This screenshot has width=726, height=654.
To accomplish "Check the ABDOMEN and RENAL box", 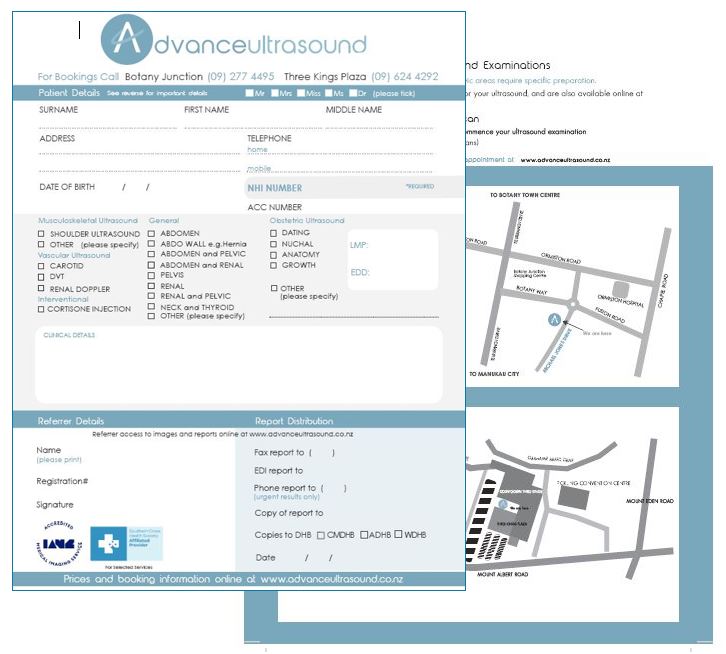I will (151, 265).
